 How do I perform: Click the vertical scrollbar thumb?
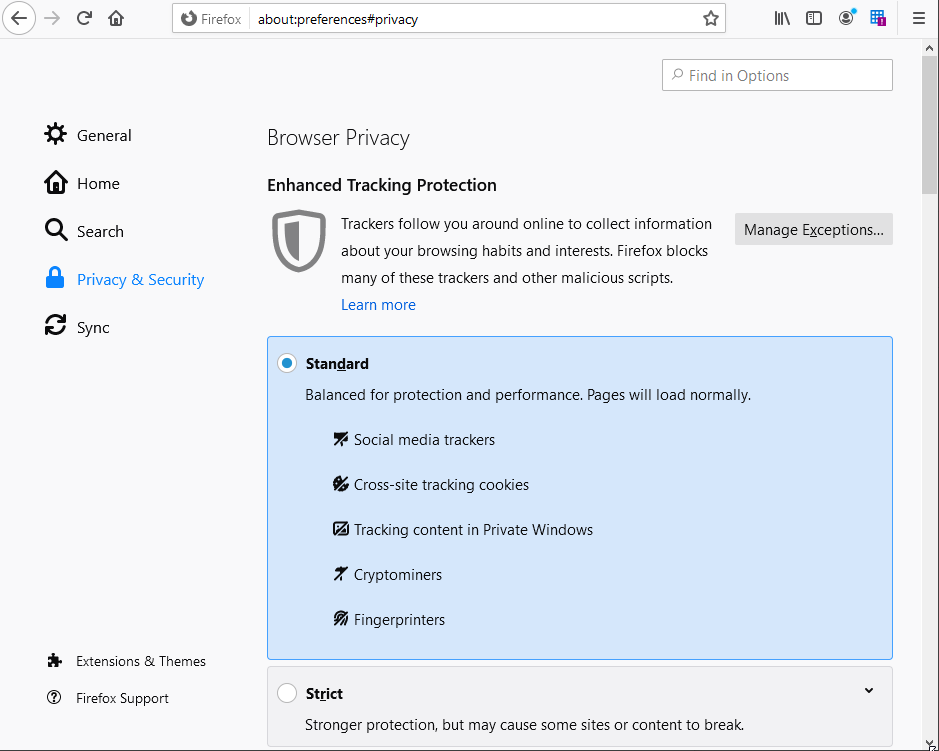[x=930, y=120]
